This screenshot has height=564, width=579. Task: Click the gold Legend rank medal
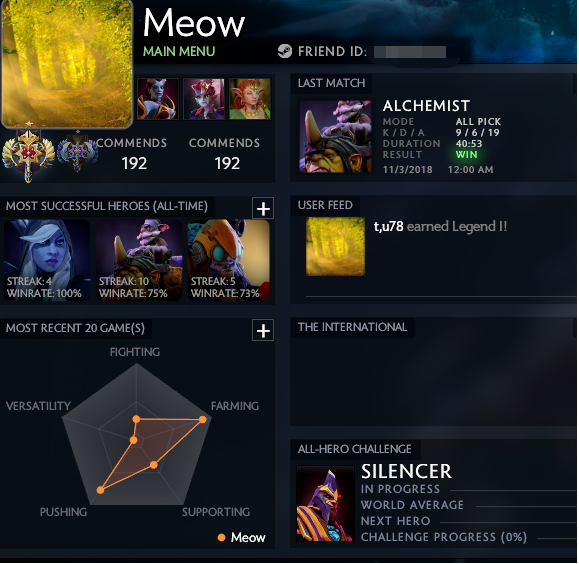(x=28, y=152)
